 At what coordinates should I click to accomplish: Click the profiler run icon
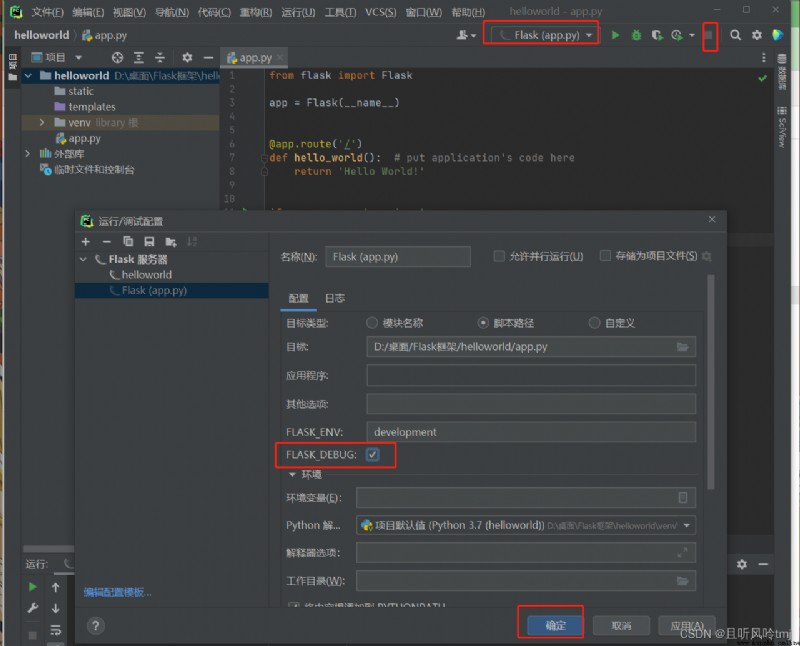(x=677, y=35)
